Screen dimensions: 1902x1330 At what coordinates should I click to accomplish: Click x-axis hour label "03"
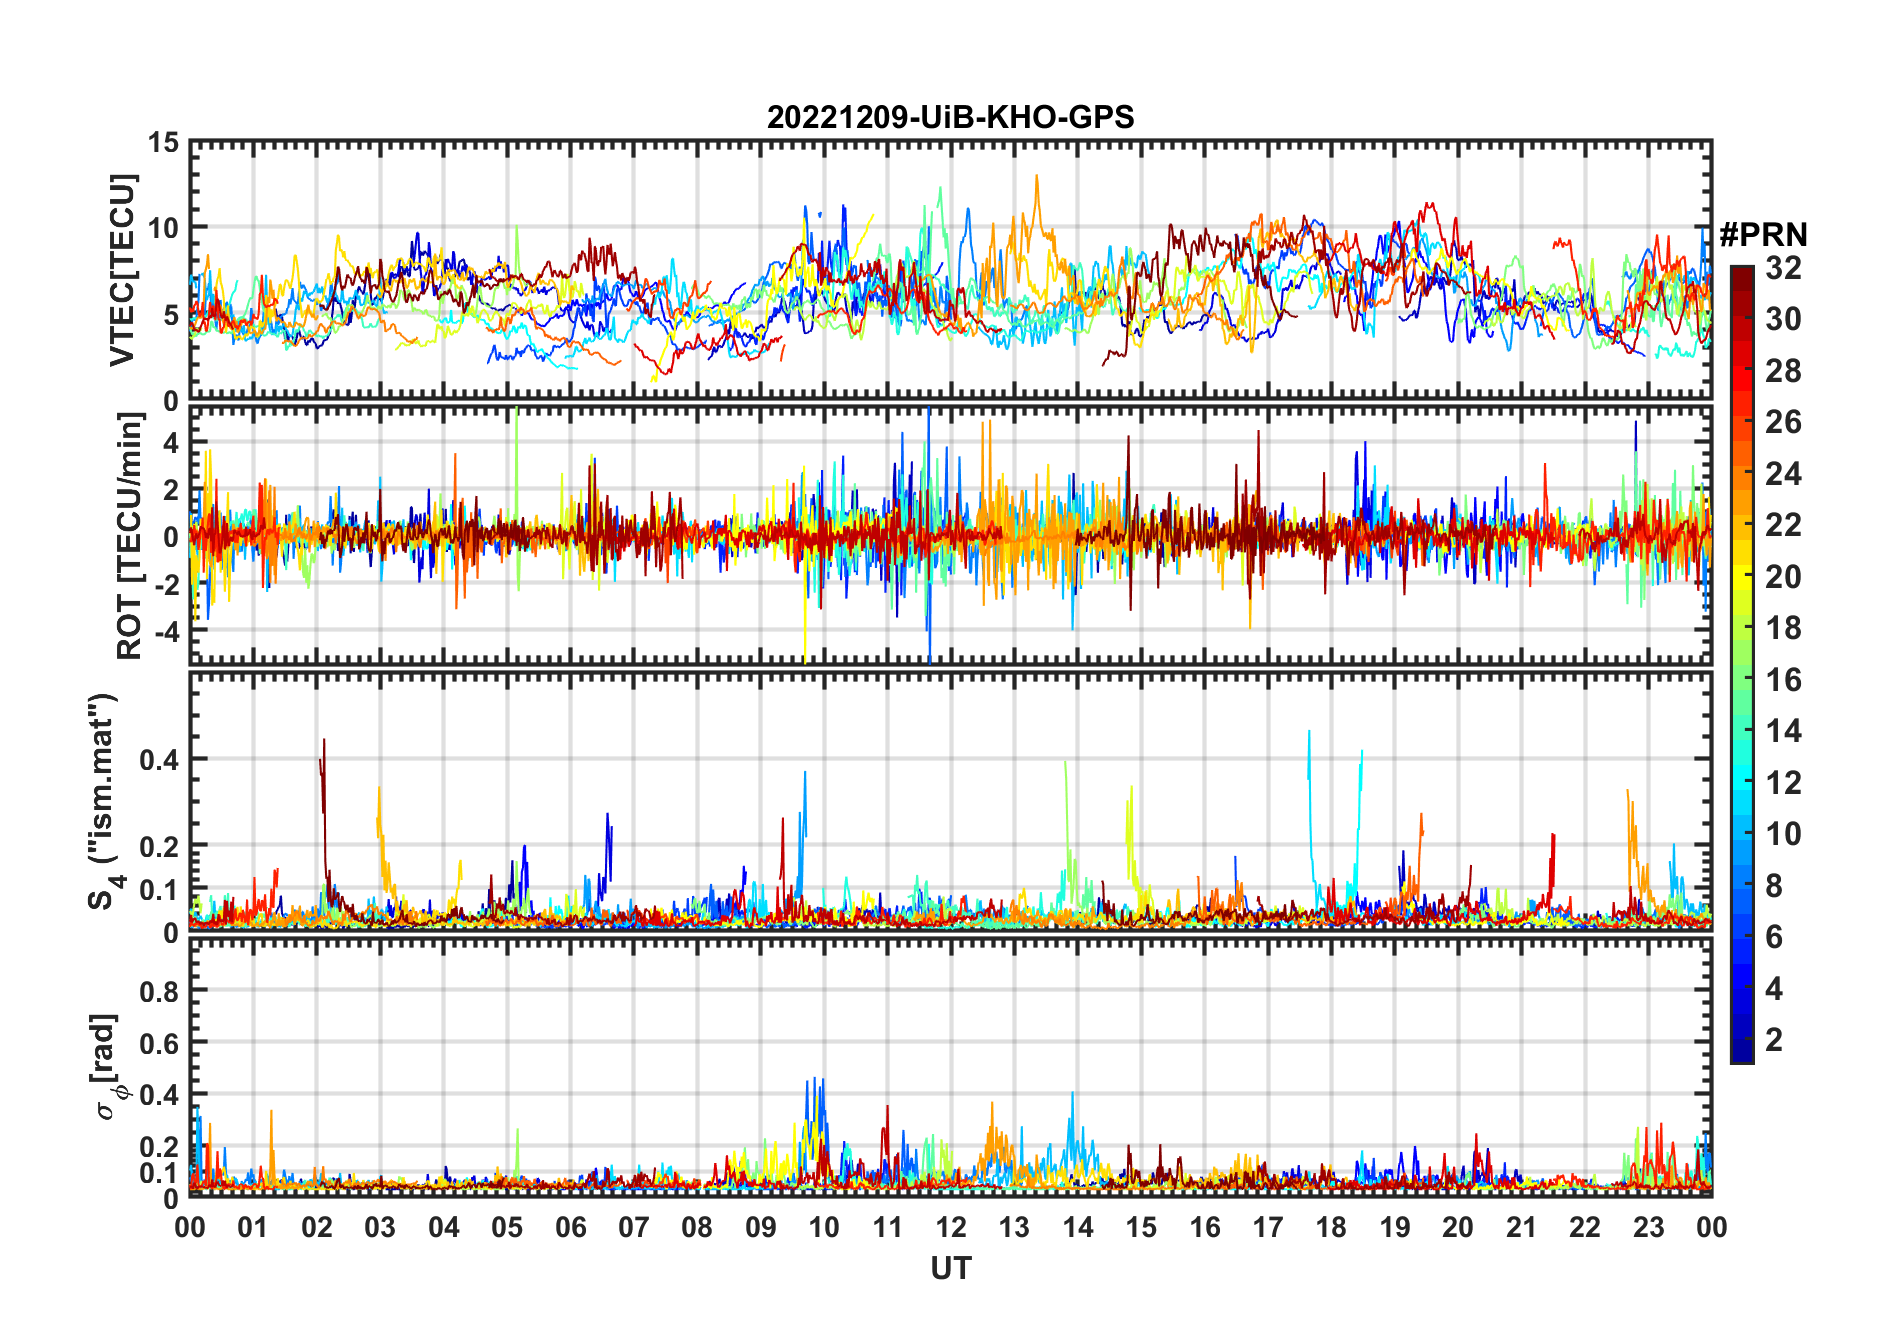pyautogui.click(x=380, y=1228)
